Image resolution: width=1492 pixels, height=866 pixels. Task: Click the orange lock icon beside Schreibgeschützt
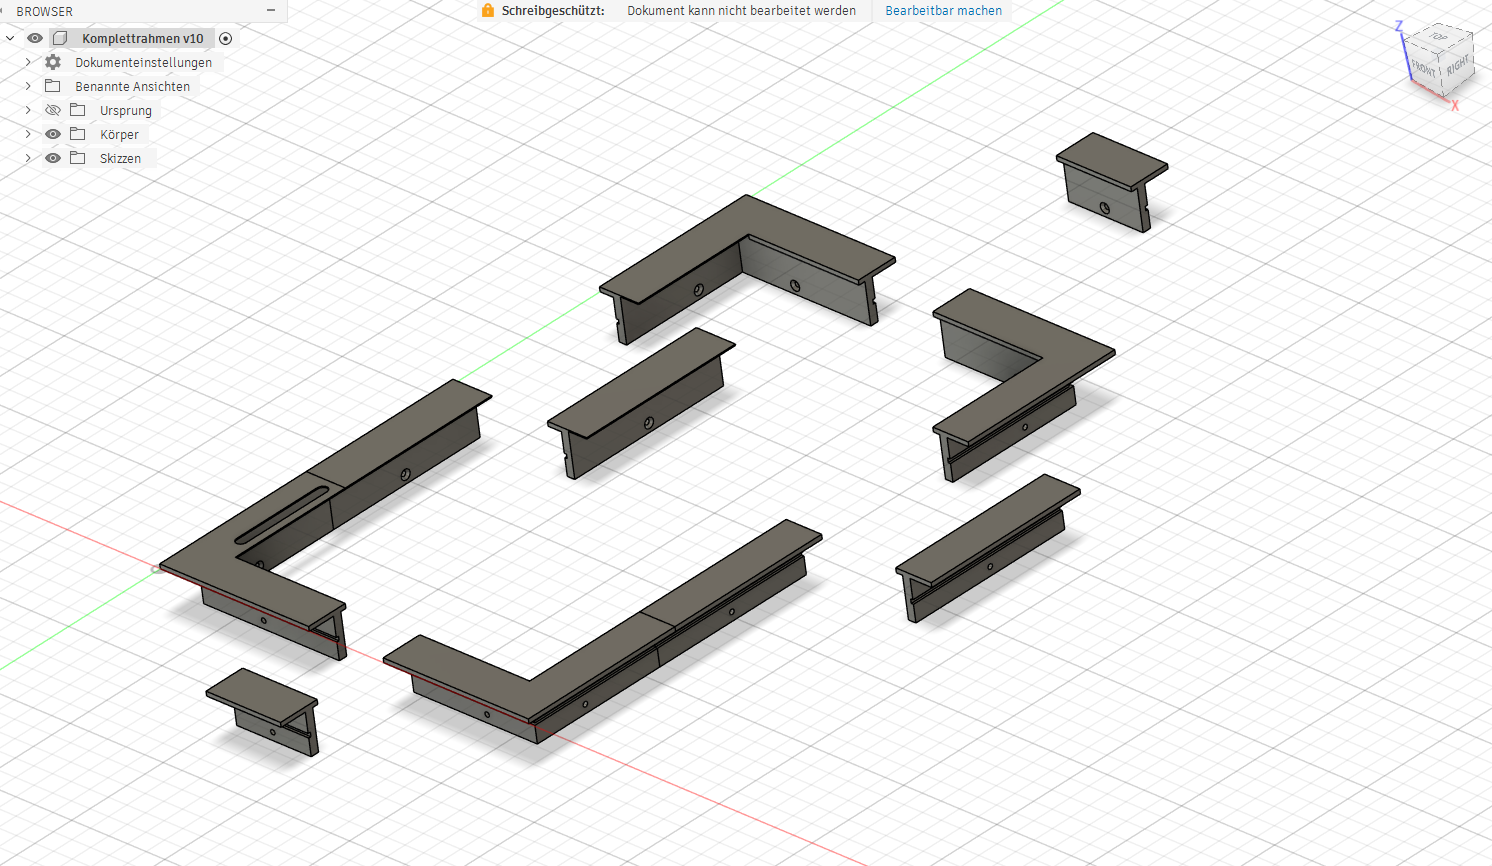pos(488,10)
